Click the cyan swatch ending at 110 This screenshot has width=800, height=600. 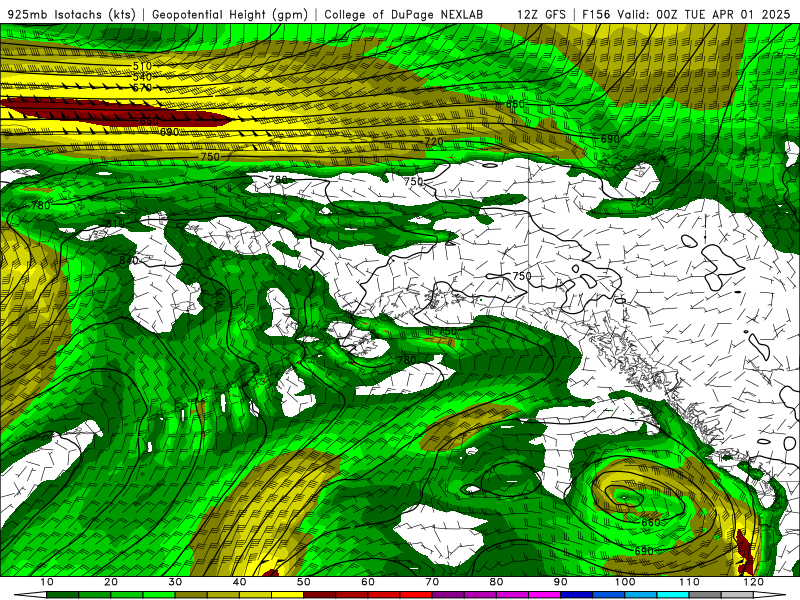(673, 595)
